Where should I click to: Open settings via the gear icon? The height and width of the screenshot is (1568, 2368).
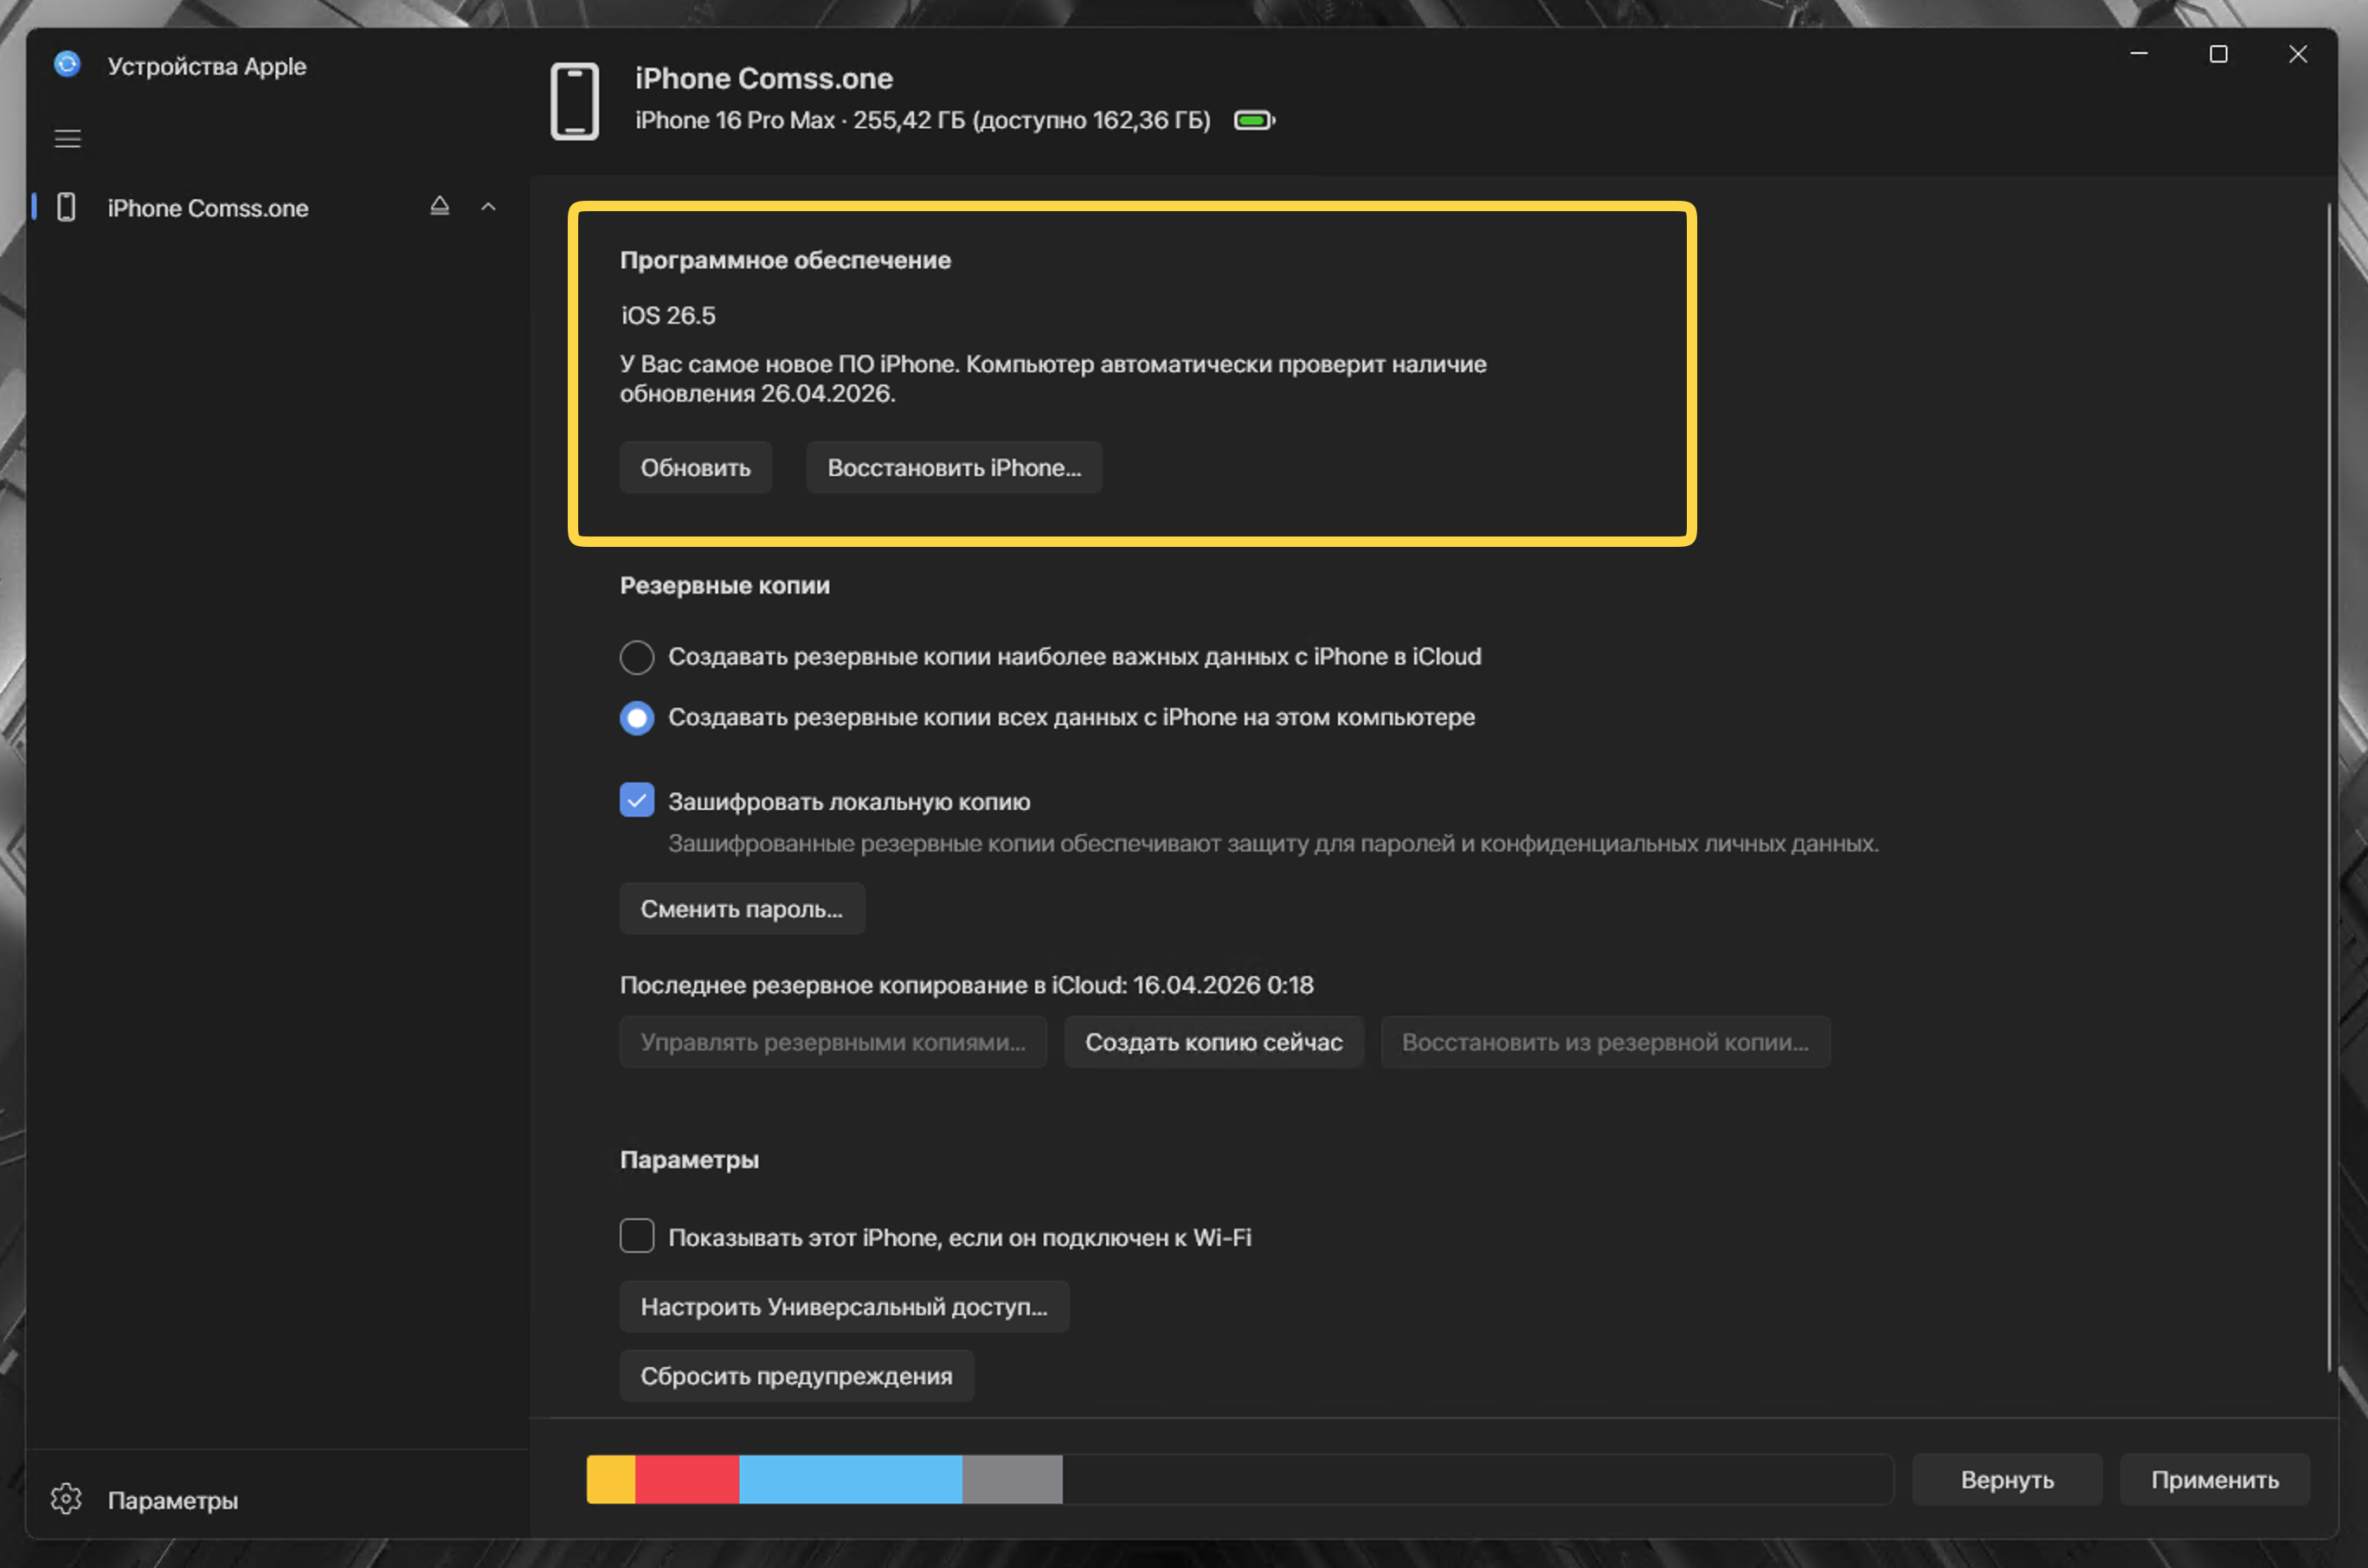tap(66, 1499)
